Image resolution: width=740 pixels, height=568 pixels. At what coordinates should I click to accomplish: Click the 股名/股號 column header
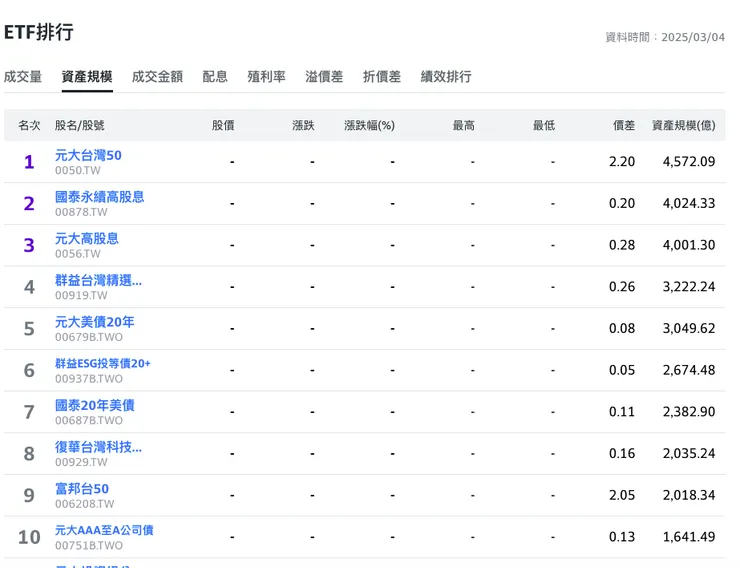(x=79, y=125)
